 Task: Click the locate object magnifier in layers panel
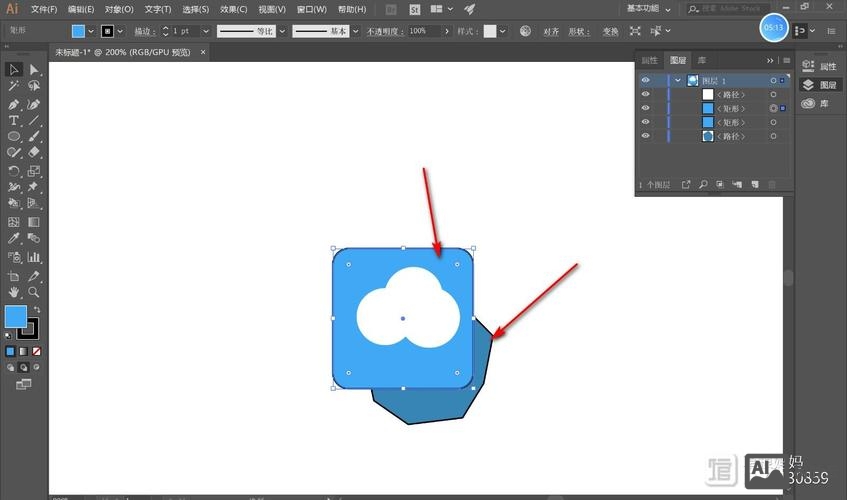(703, 185)
